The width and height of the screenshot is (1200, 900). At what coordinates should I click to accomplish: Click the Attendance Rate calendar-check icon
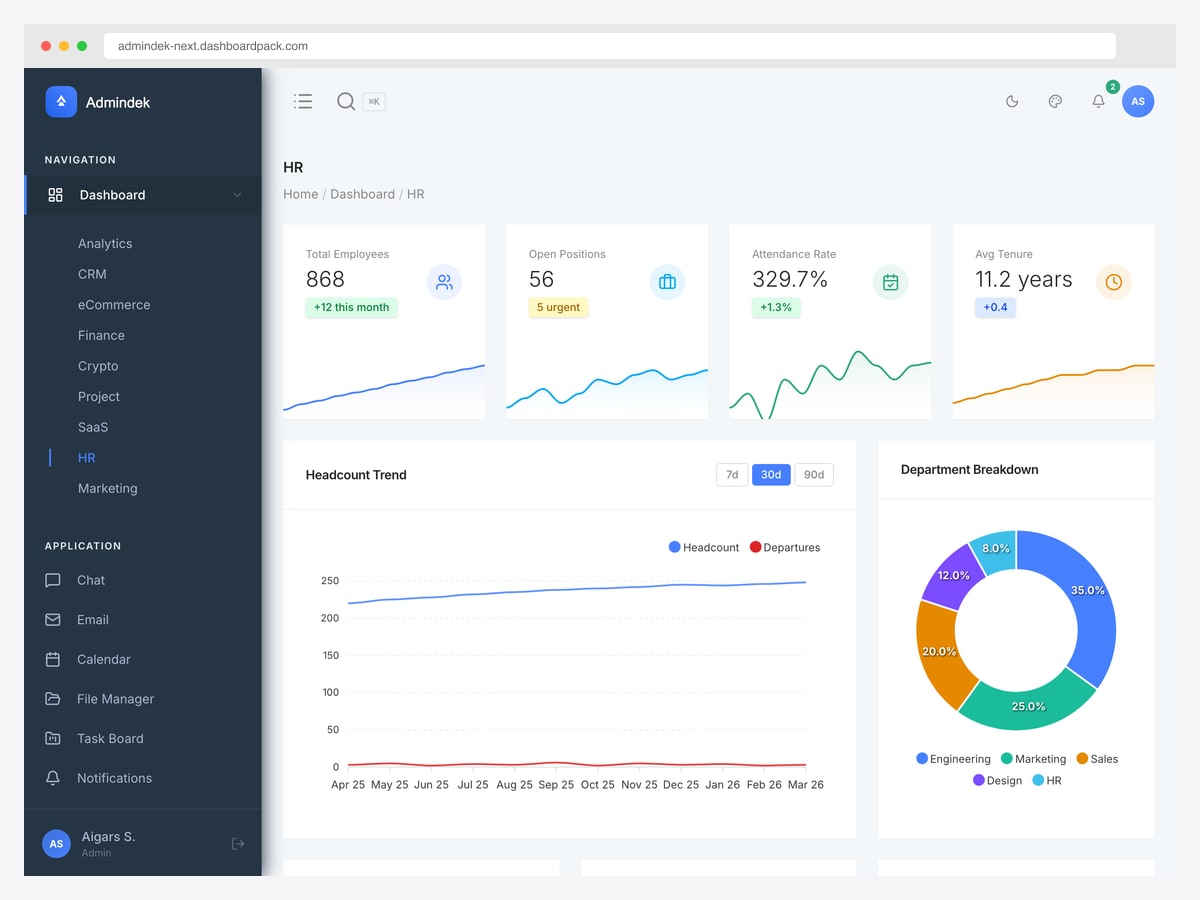pos(890,282)
